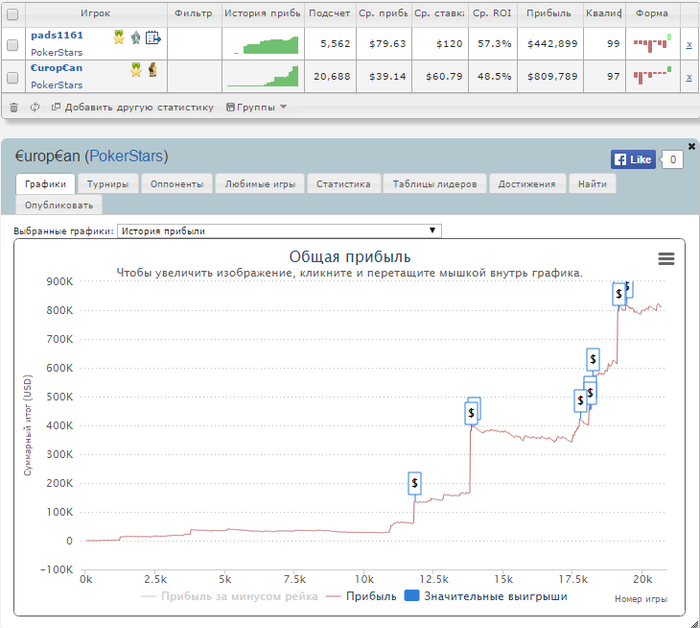Viewport: 700px width, 628px height.
Task: Open the chart hamburger menu
Action: [x=666, y=258]
